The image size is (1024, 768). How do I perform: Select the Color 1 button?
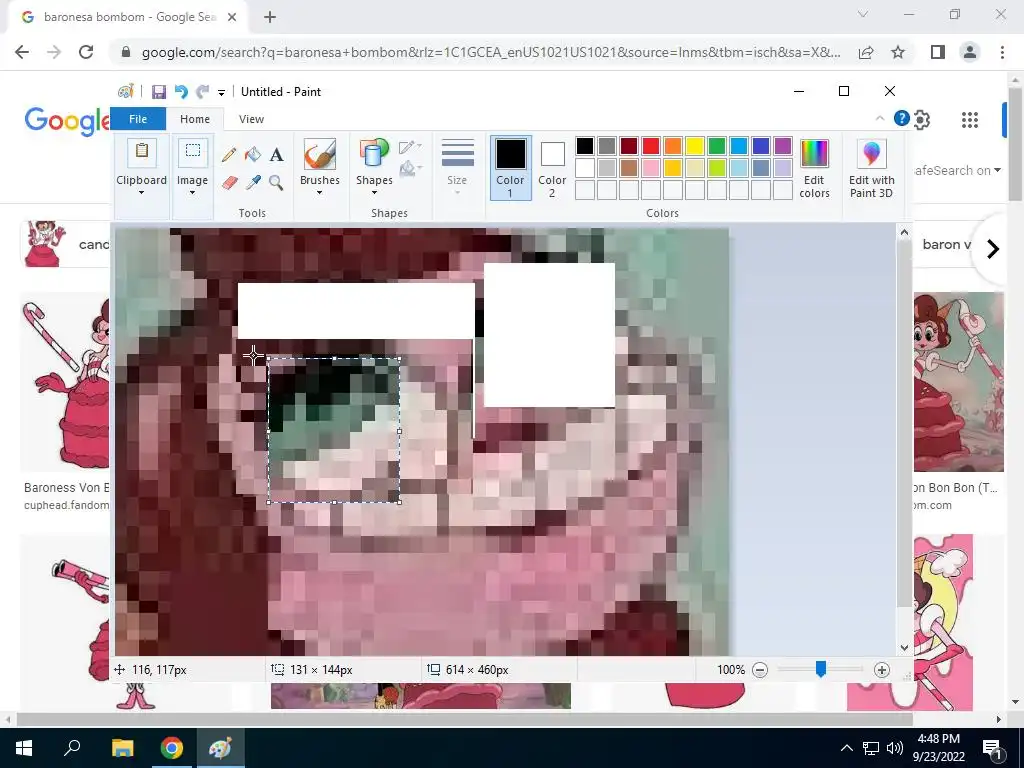click(510, 168)
